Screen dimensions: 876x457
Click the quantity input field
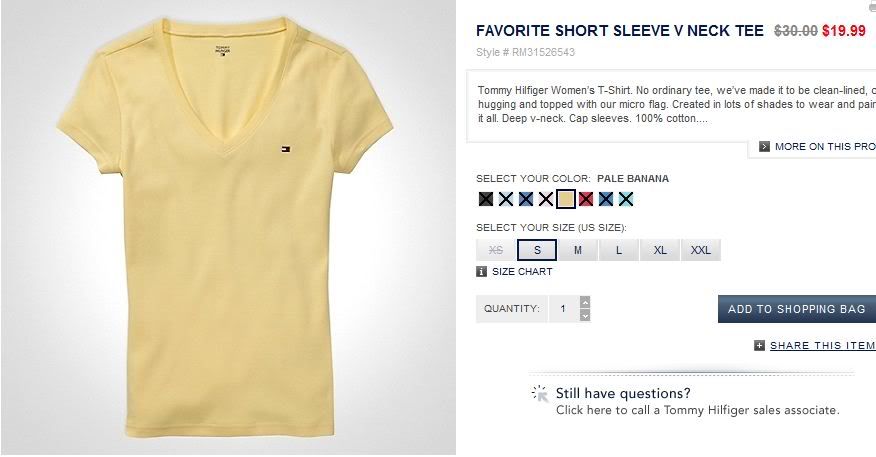click(564, 309)
